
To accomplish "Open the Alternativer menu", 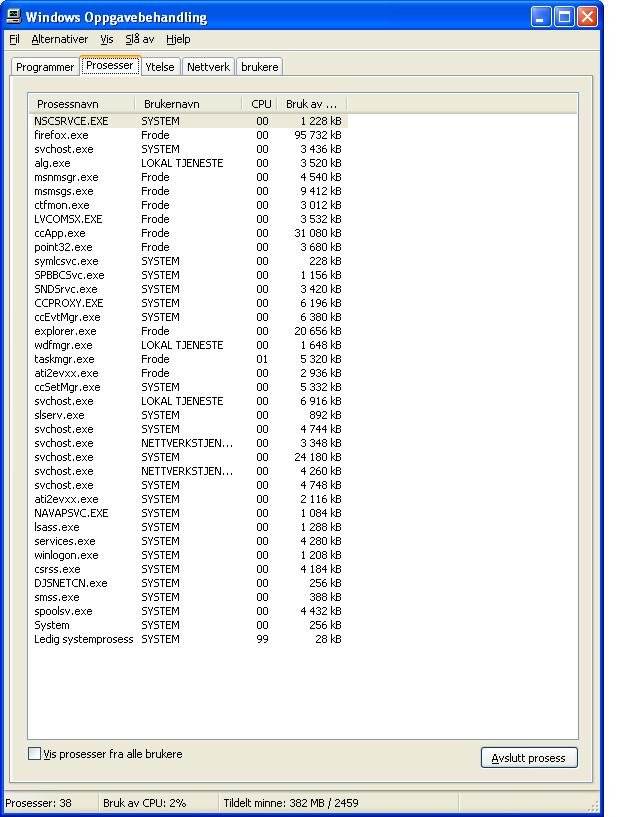I will [59, 39].
